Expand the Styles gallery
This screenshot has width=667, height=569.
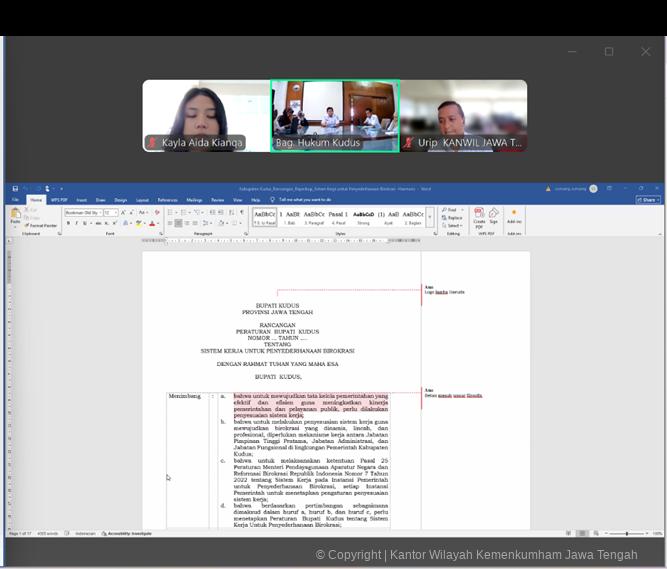pos(430,224)
